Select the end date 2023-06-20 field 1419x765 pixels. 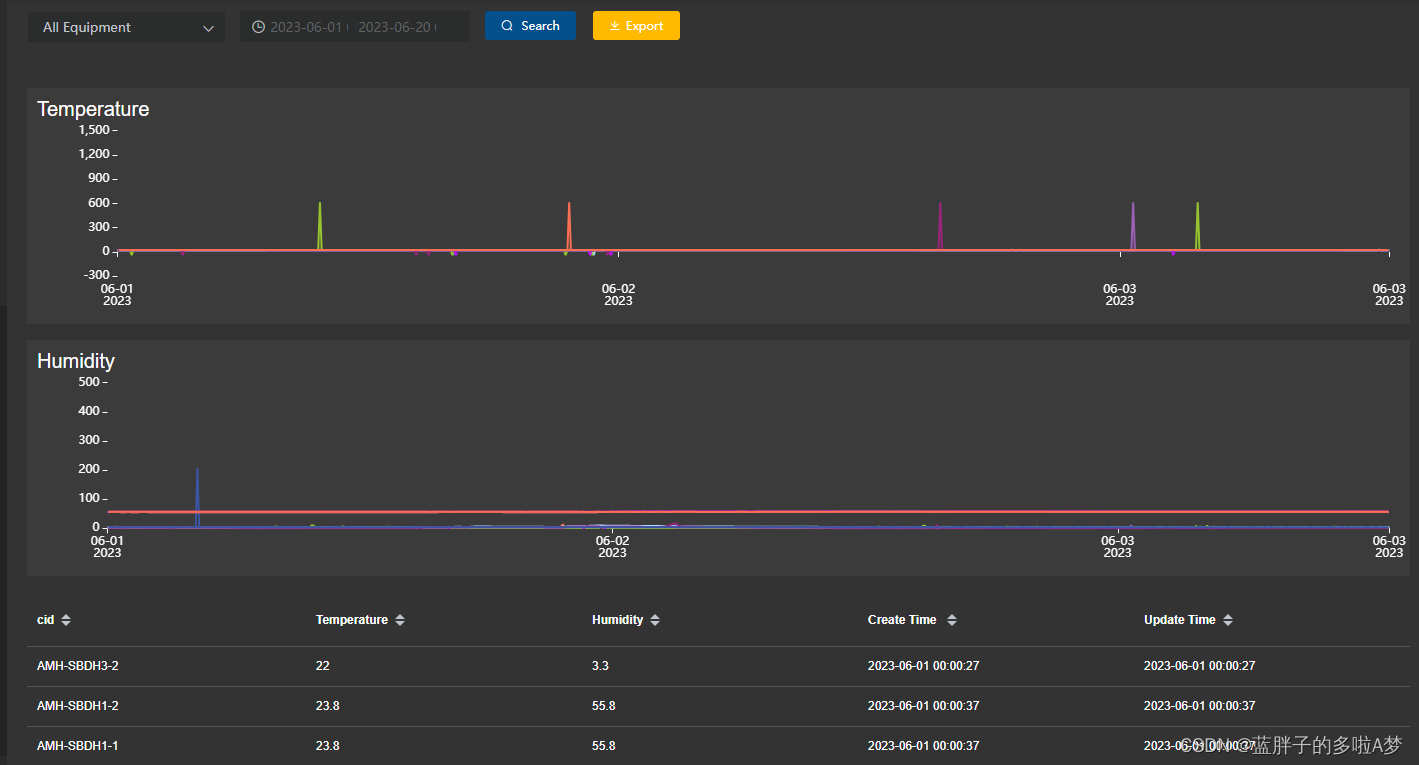click(x=394, y=27)
